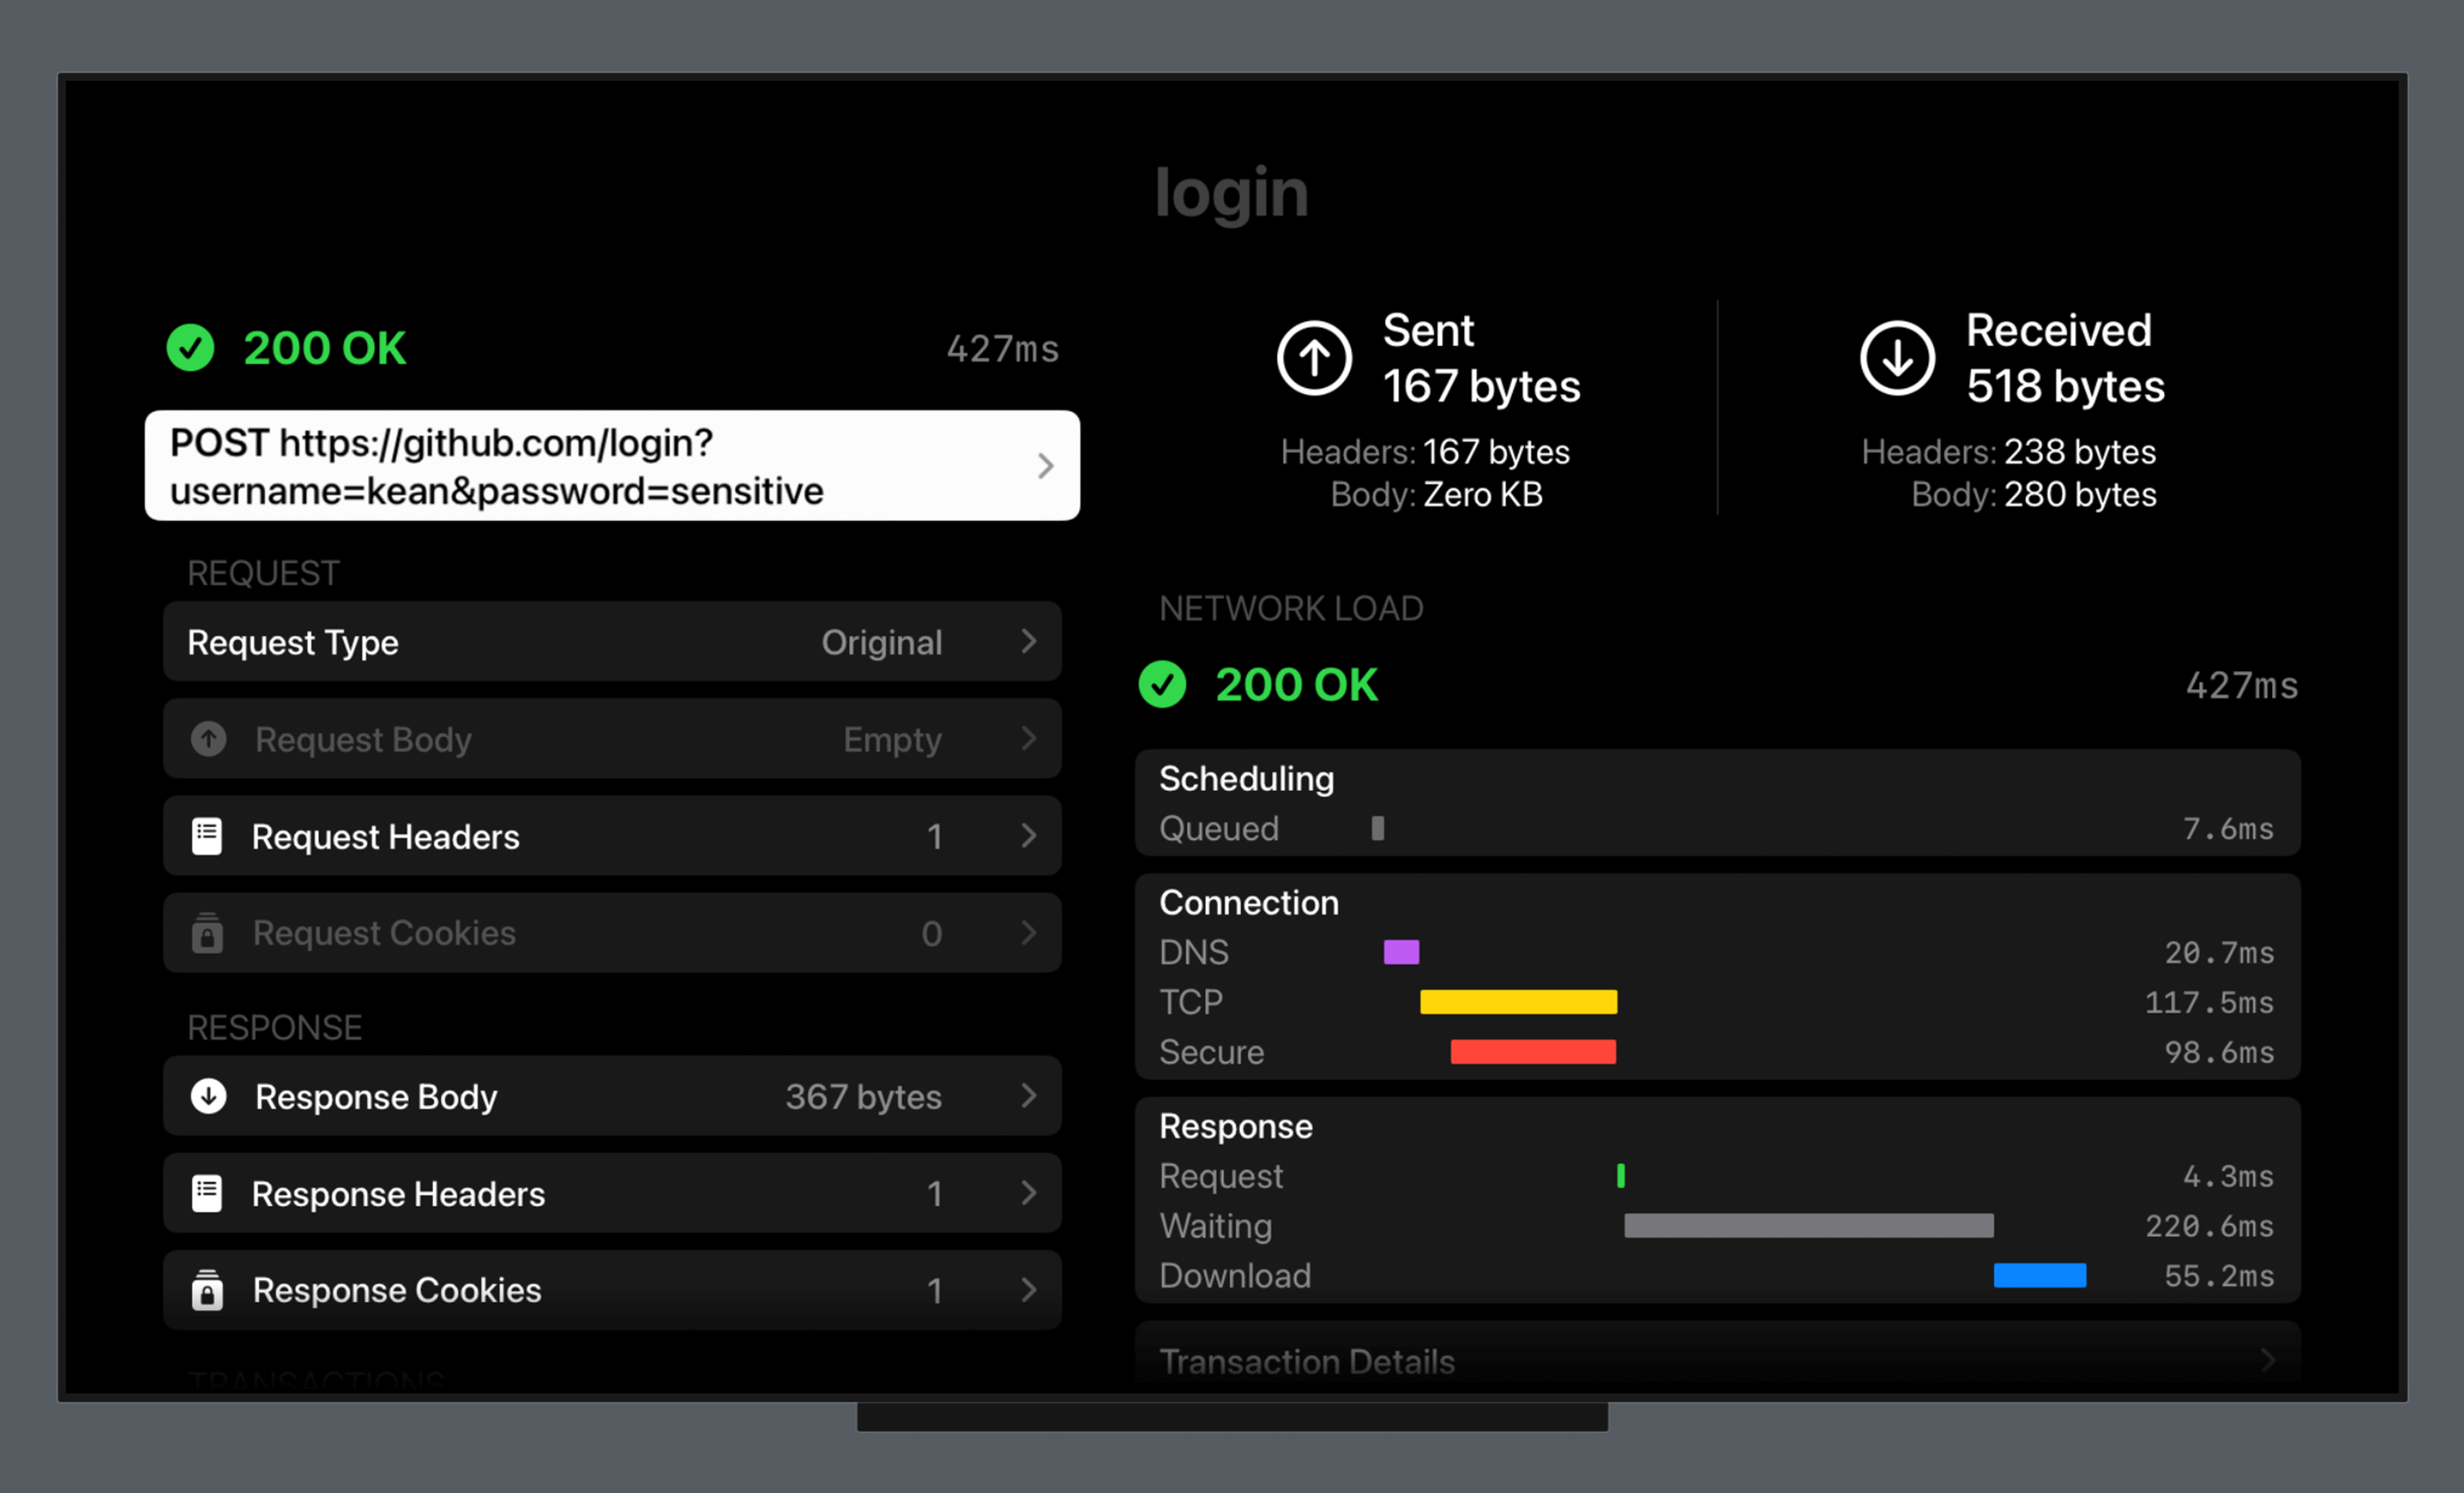Image resolution: width=2464 pixels, height=1493 pixels.
Task: Click the gray Waiting timing bar
Action: pyautogui.click(x=1808, y=1225)
